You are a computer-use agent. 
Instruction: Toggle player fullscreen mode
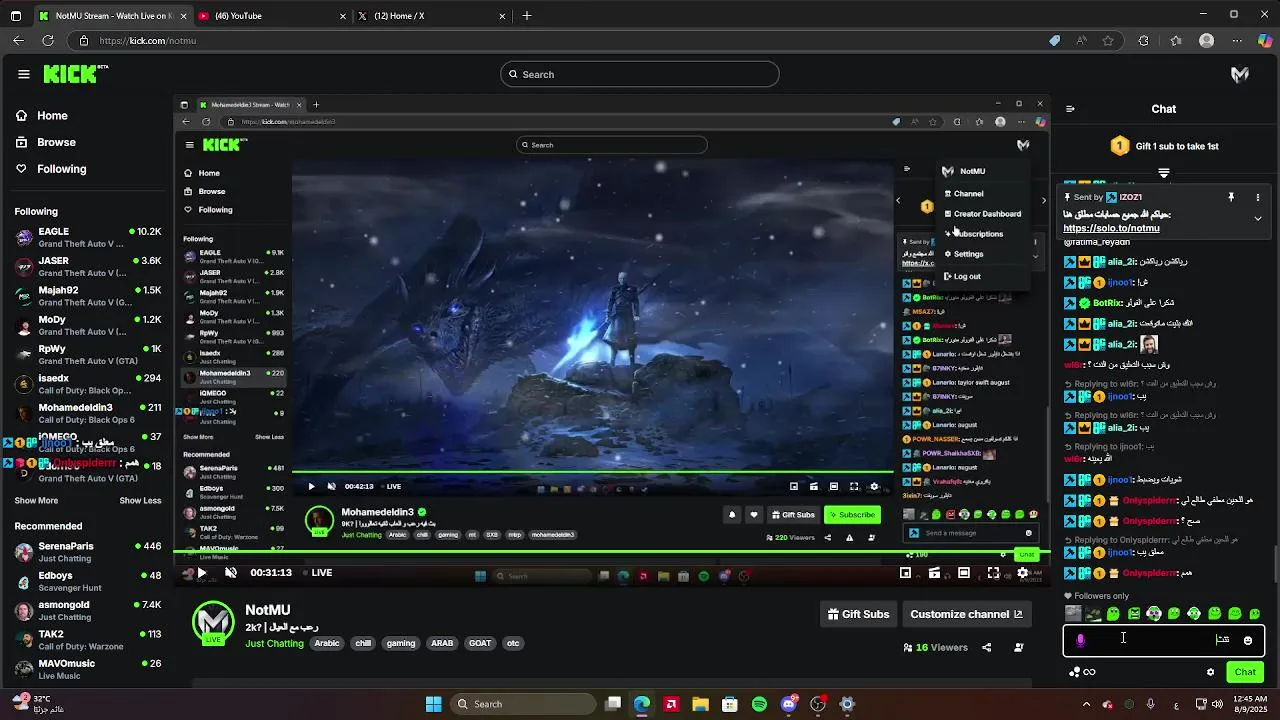point(993,573)
